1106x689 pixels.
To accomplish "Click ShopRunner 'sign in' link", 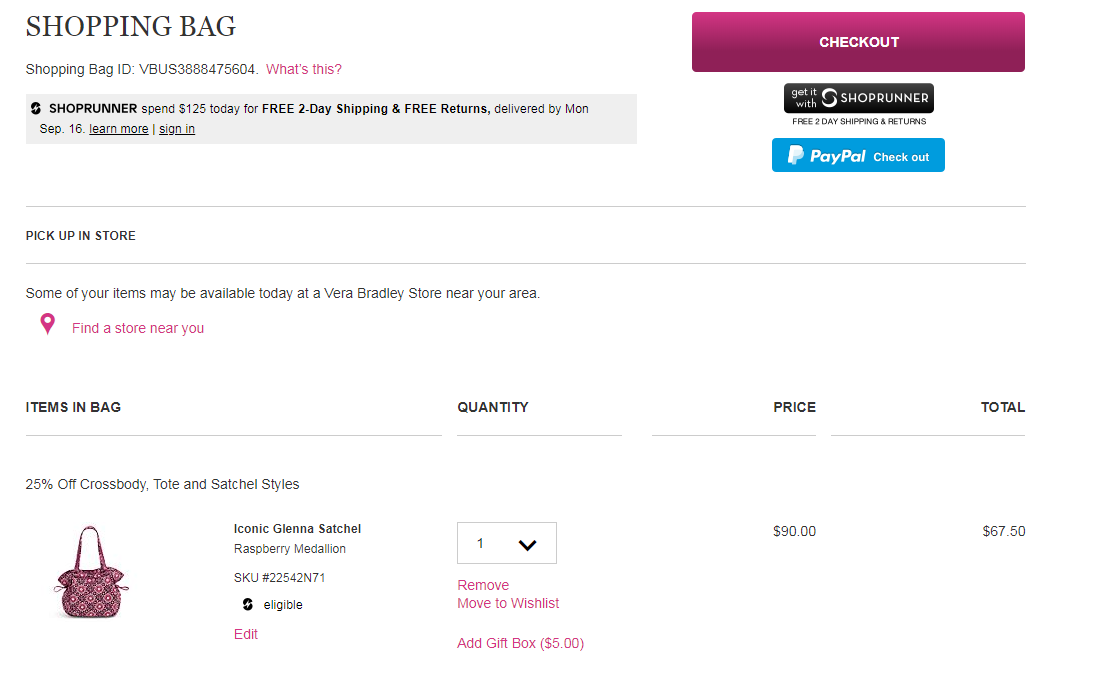I will (176, 129).
